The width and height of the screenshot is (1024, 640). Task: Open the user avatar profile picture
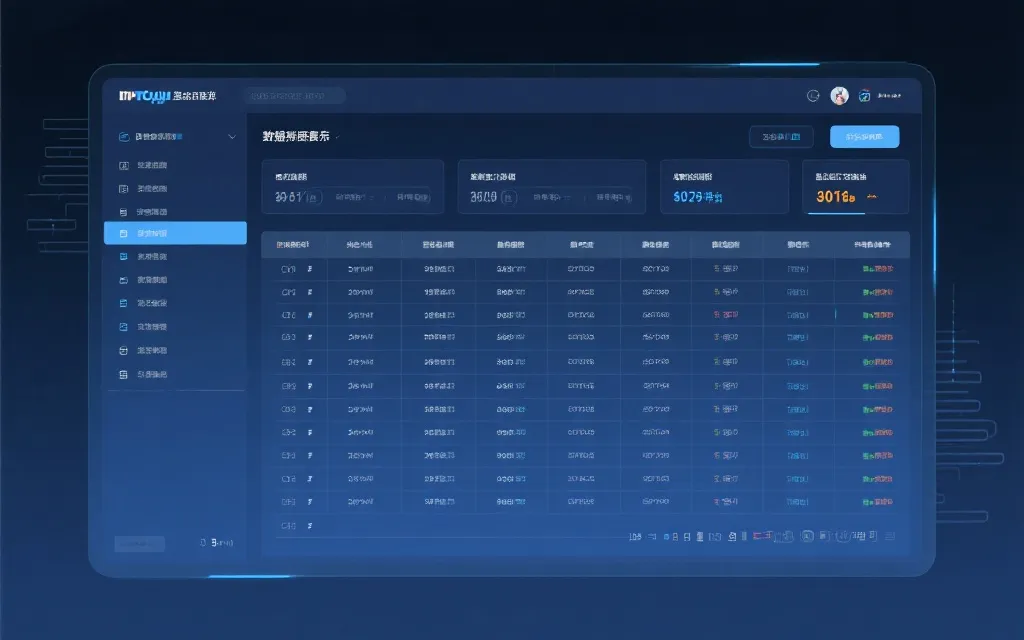[x=839, y=96]
